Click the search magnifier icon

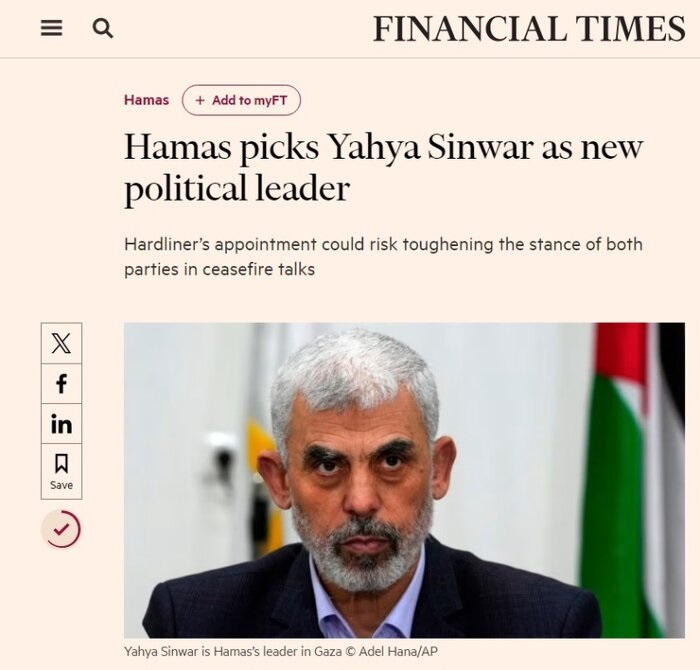click(102, 29)
